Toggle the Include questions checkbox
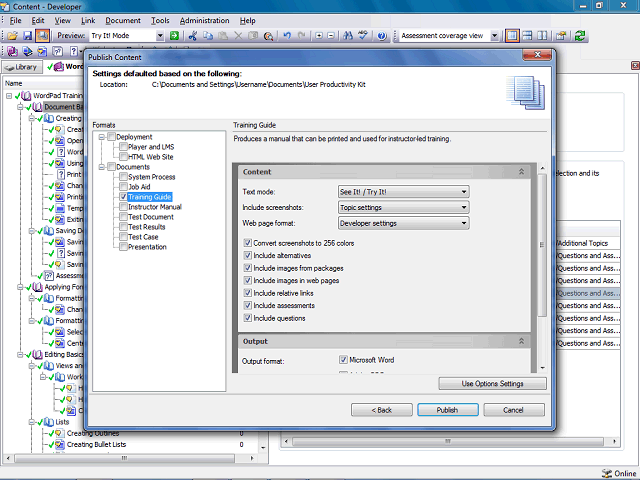The height and width of the screenshot is (480, 640). click(x=247, y=318)
